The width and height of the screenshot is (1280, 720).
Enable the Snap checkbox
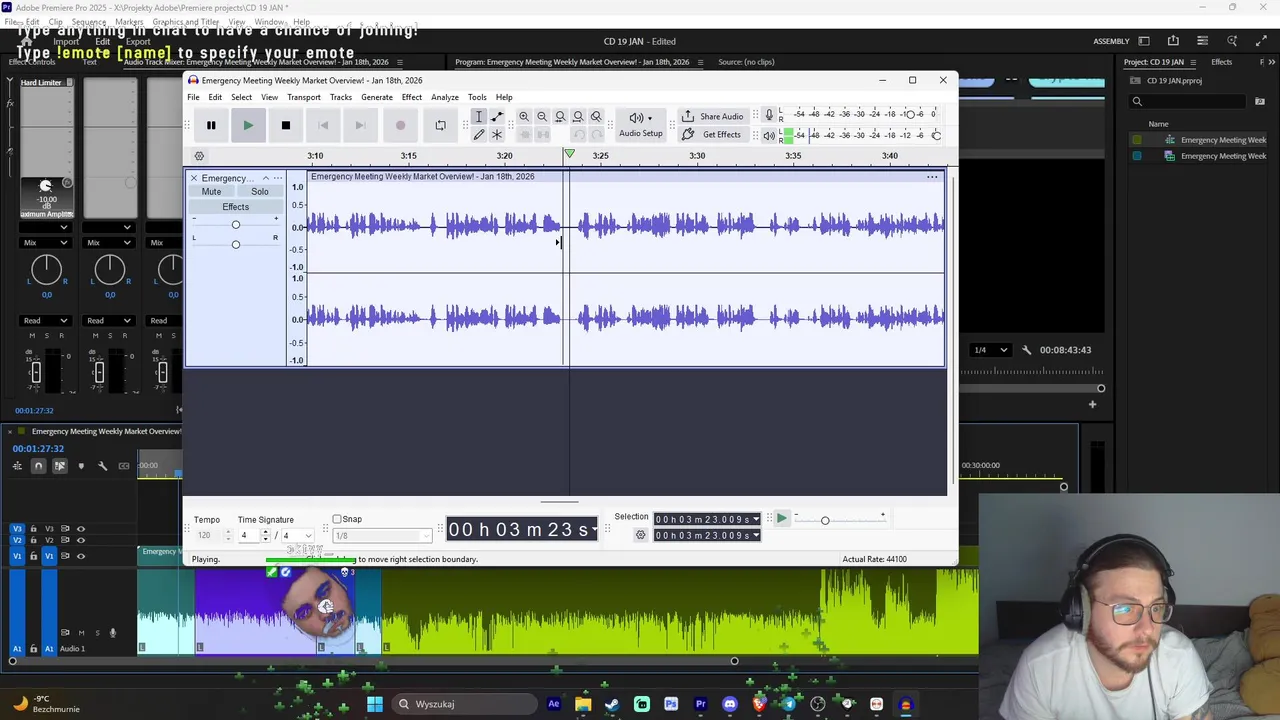(337, 519)
